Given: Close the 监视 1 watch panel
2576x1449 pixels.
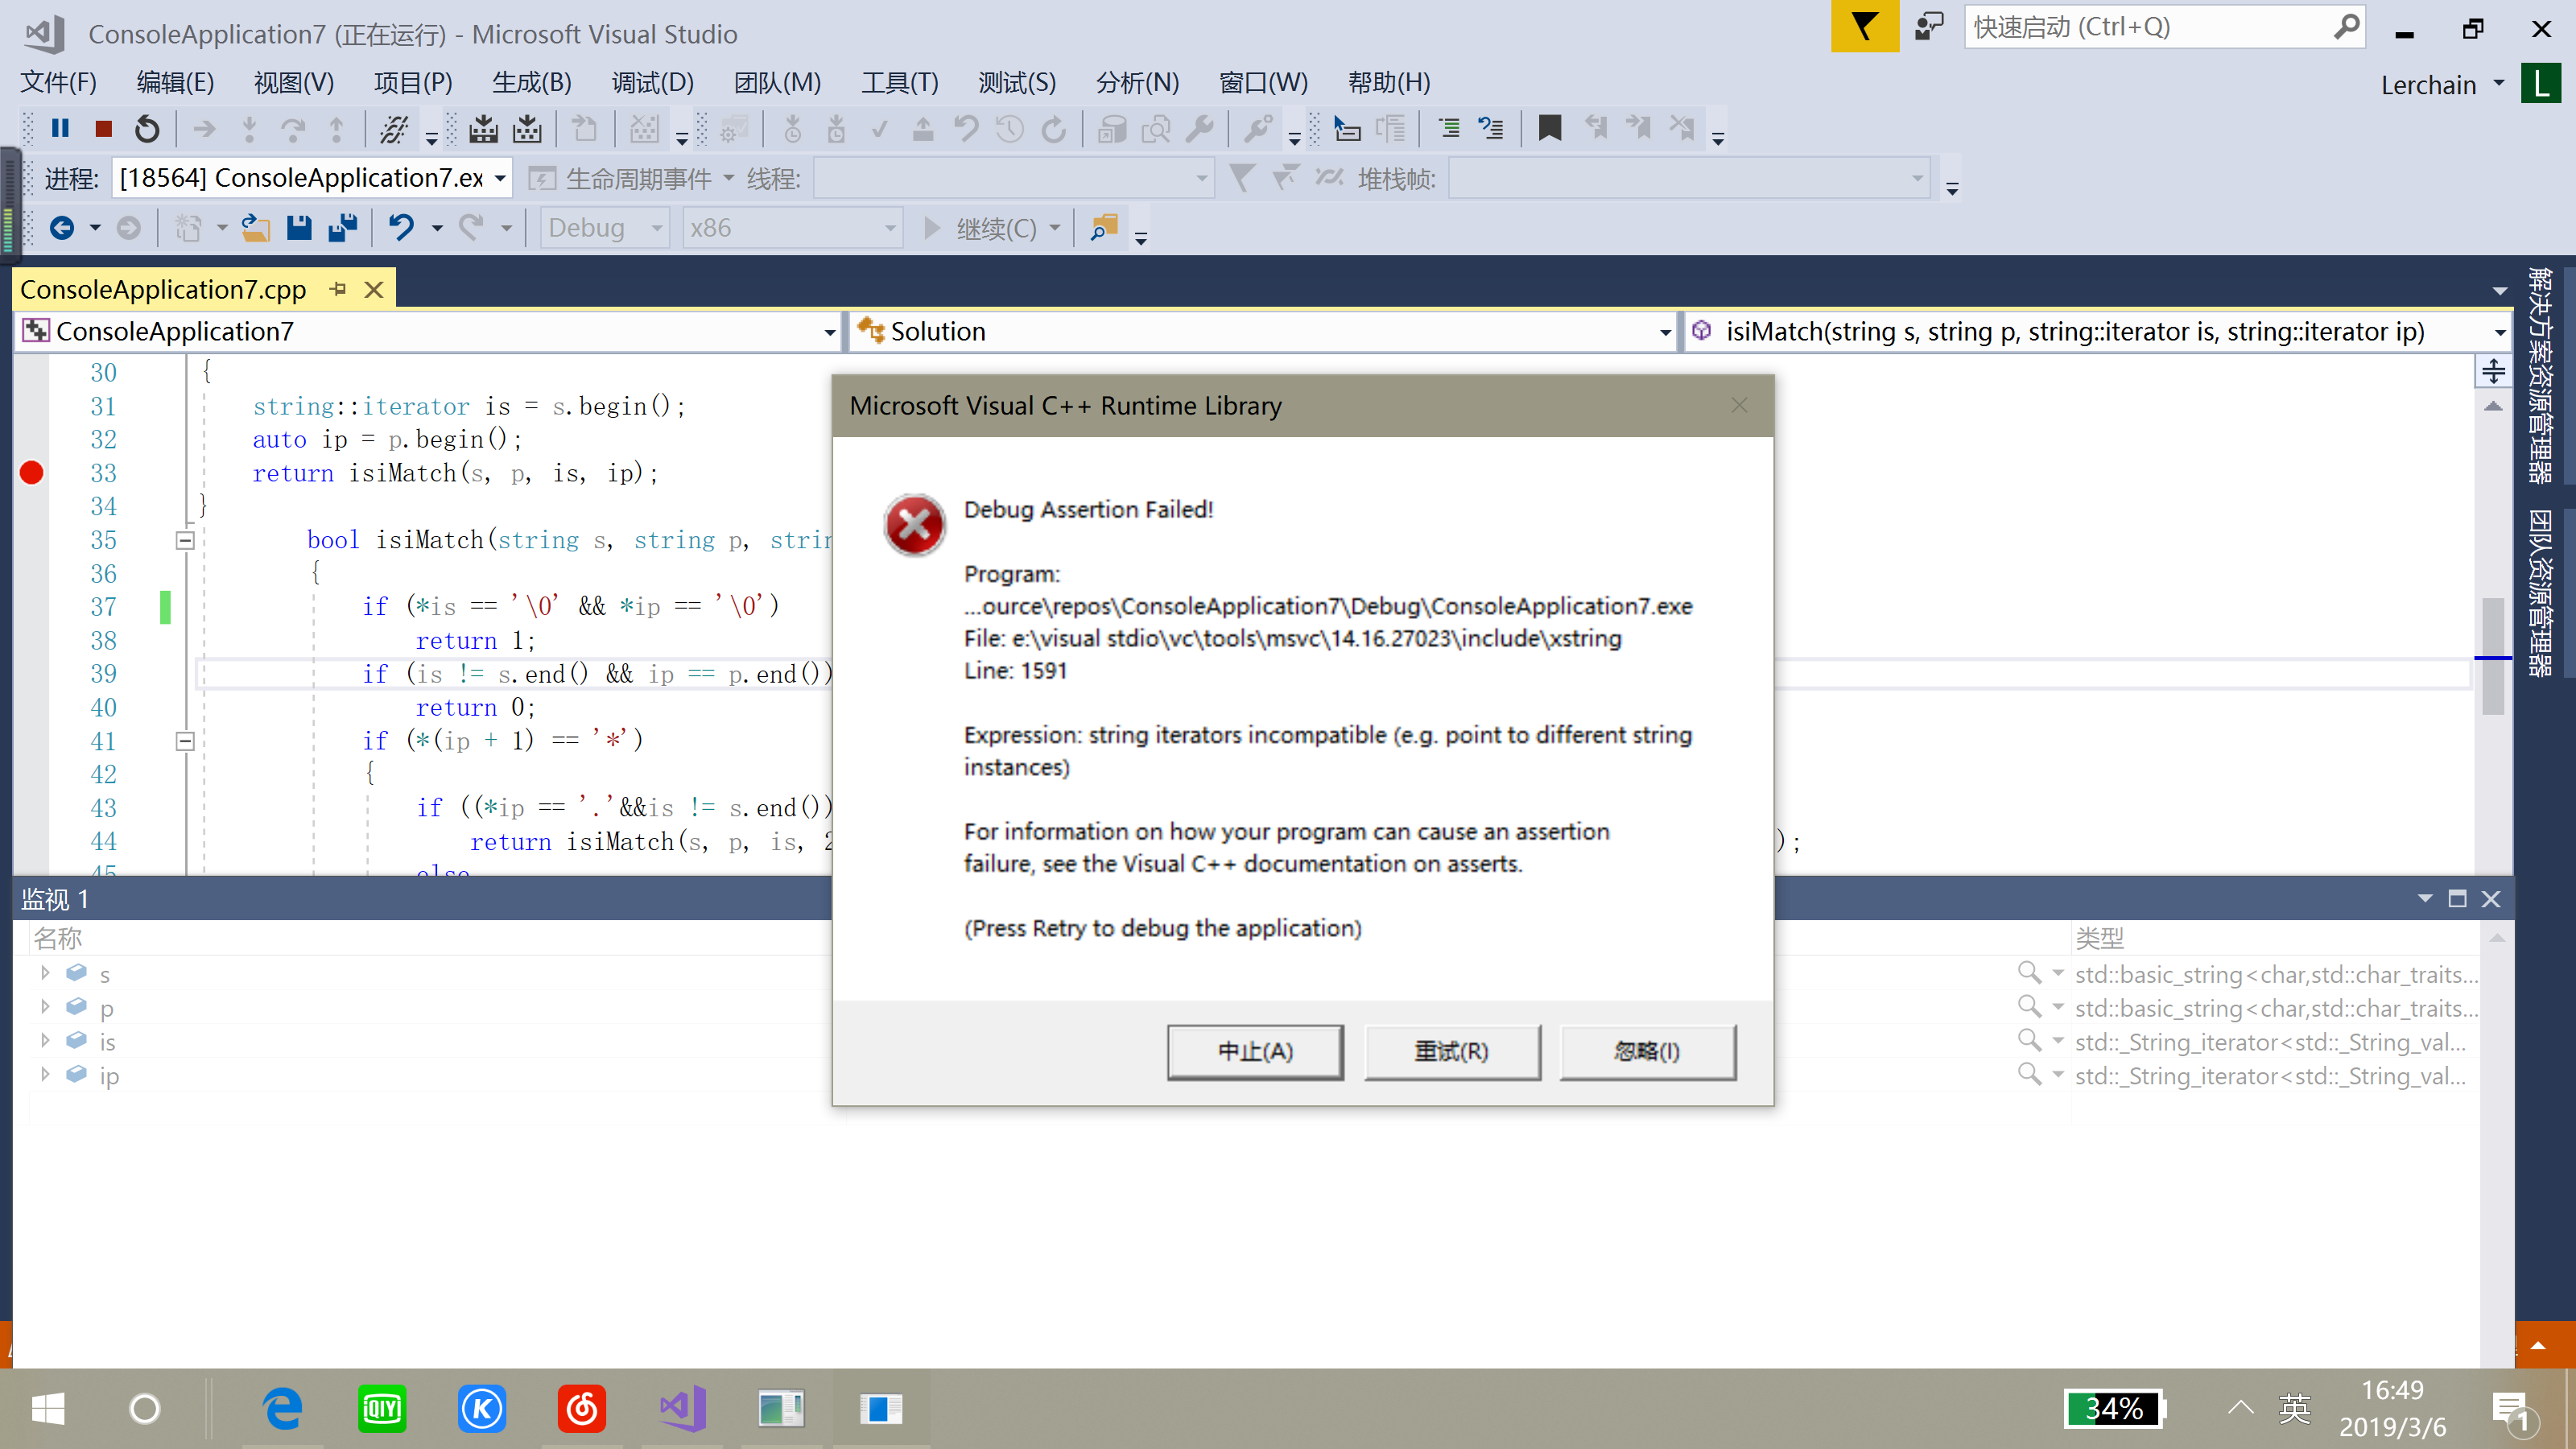Looking at the screenshot, I should click(x=2491, y=899).
